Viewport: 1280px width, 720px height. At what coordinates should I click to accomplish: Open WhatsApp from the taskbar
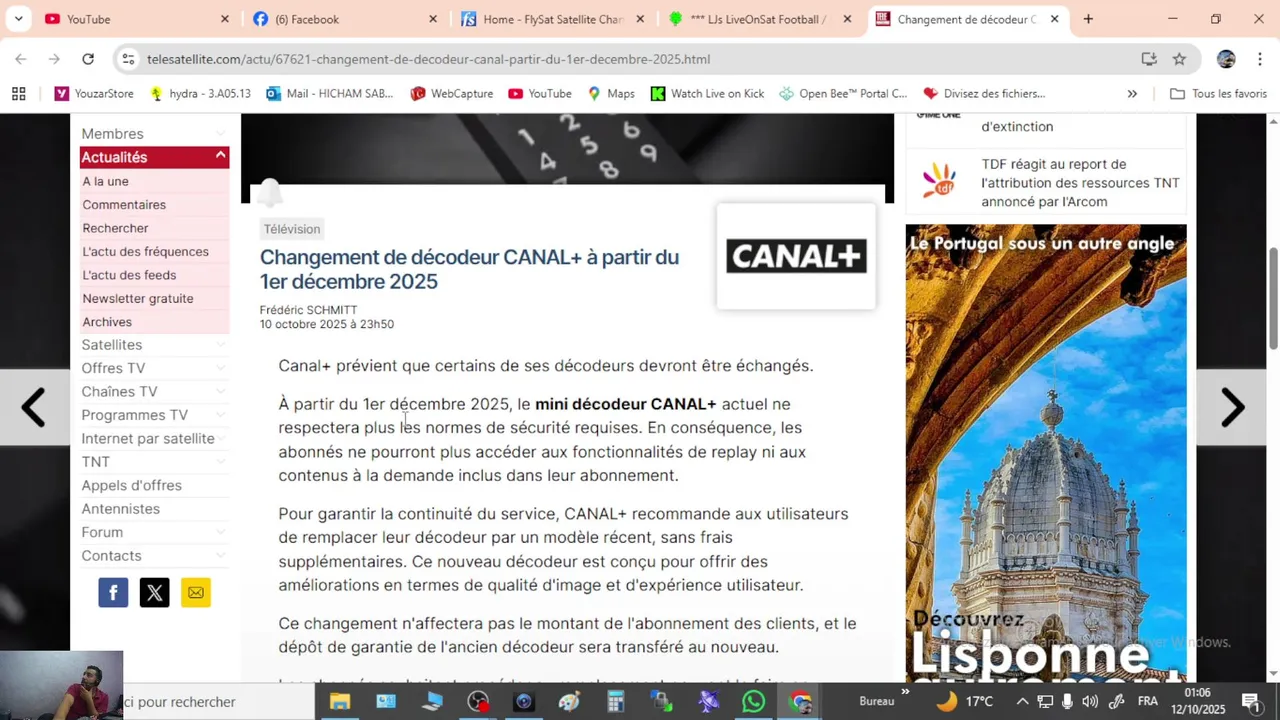(x=754, y=701)
